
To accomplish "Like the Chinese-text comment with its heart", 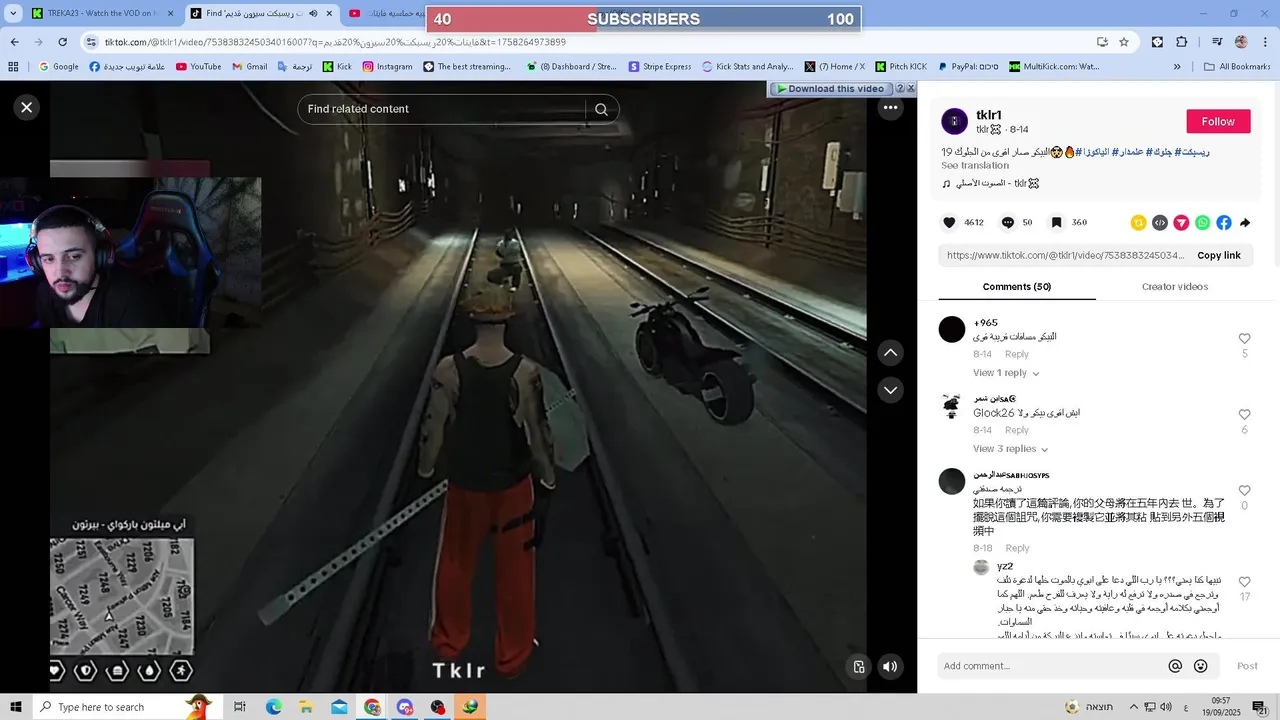I will point(1244,491).
